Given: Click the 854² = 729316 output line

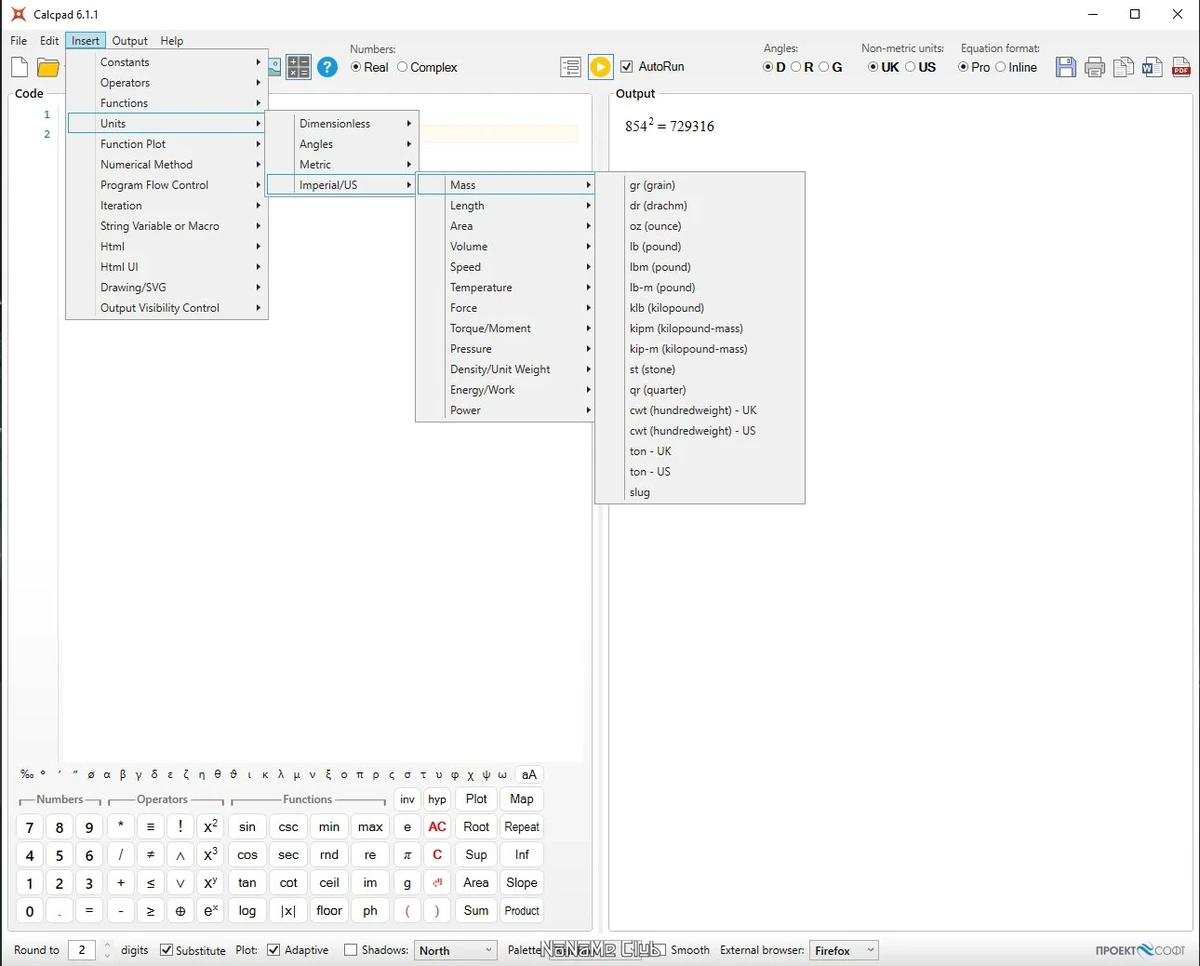Looking at the screenshot, I should tap(669, 126).
